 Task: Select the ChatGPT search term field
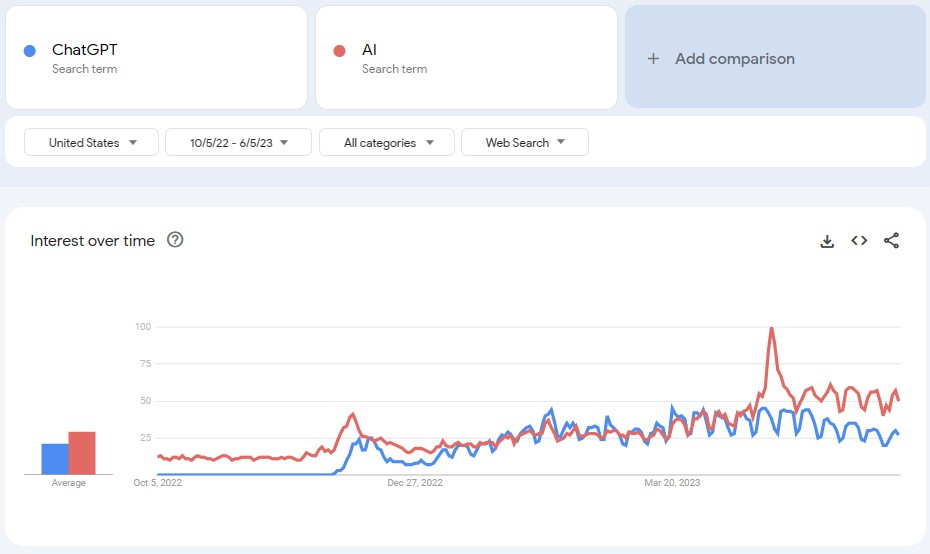[156, 58]
